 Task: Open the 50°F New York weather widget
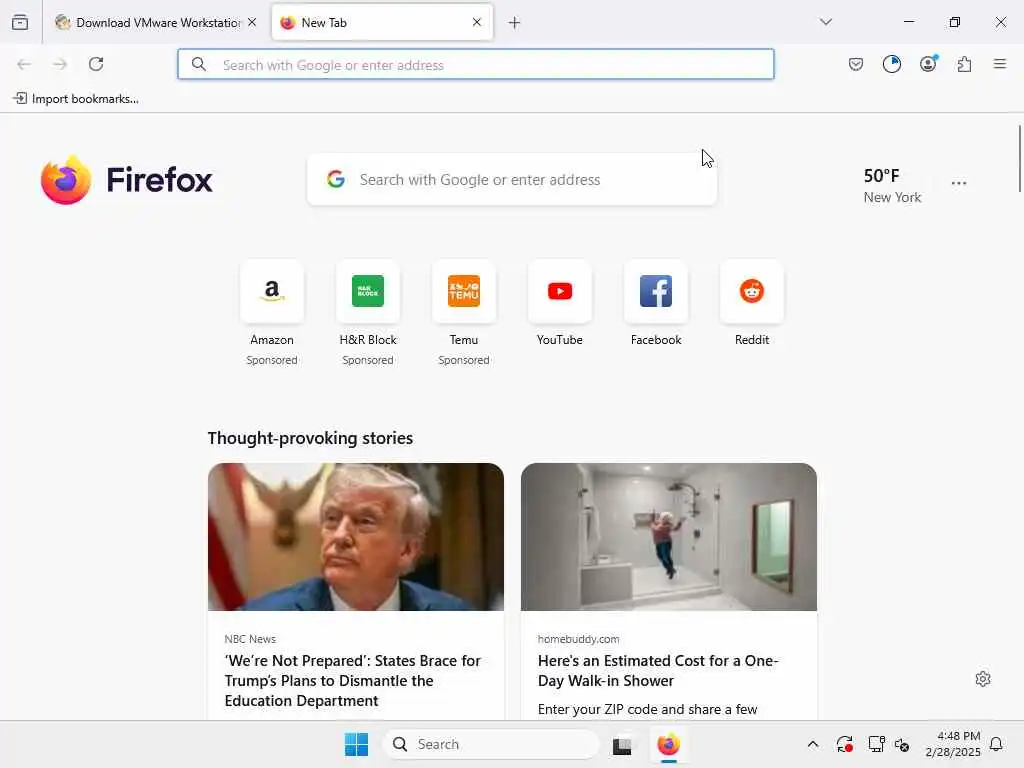(891, 186)
